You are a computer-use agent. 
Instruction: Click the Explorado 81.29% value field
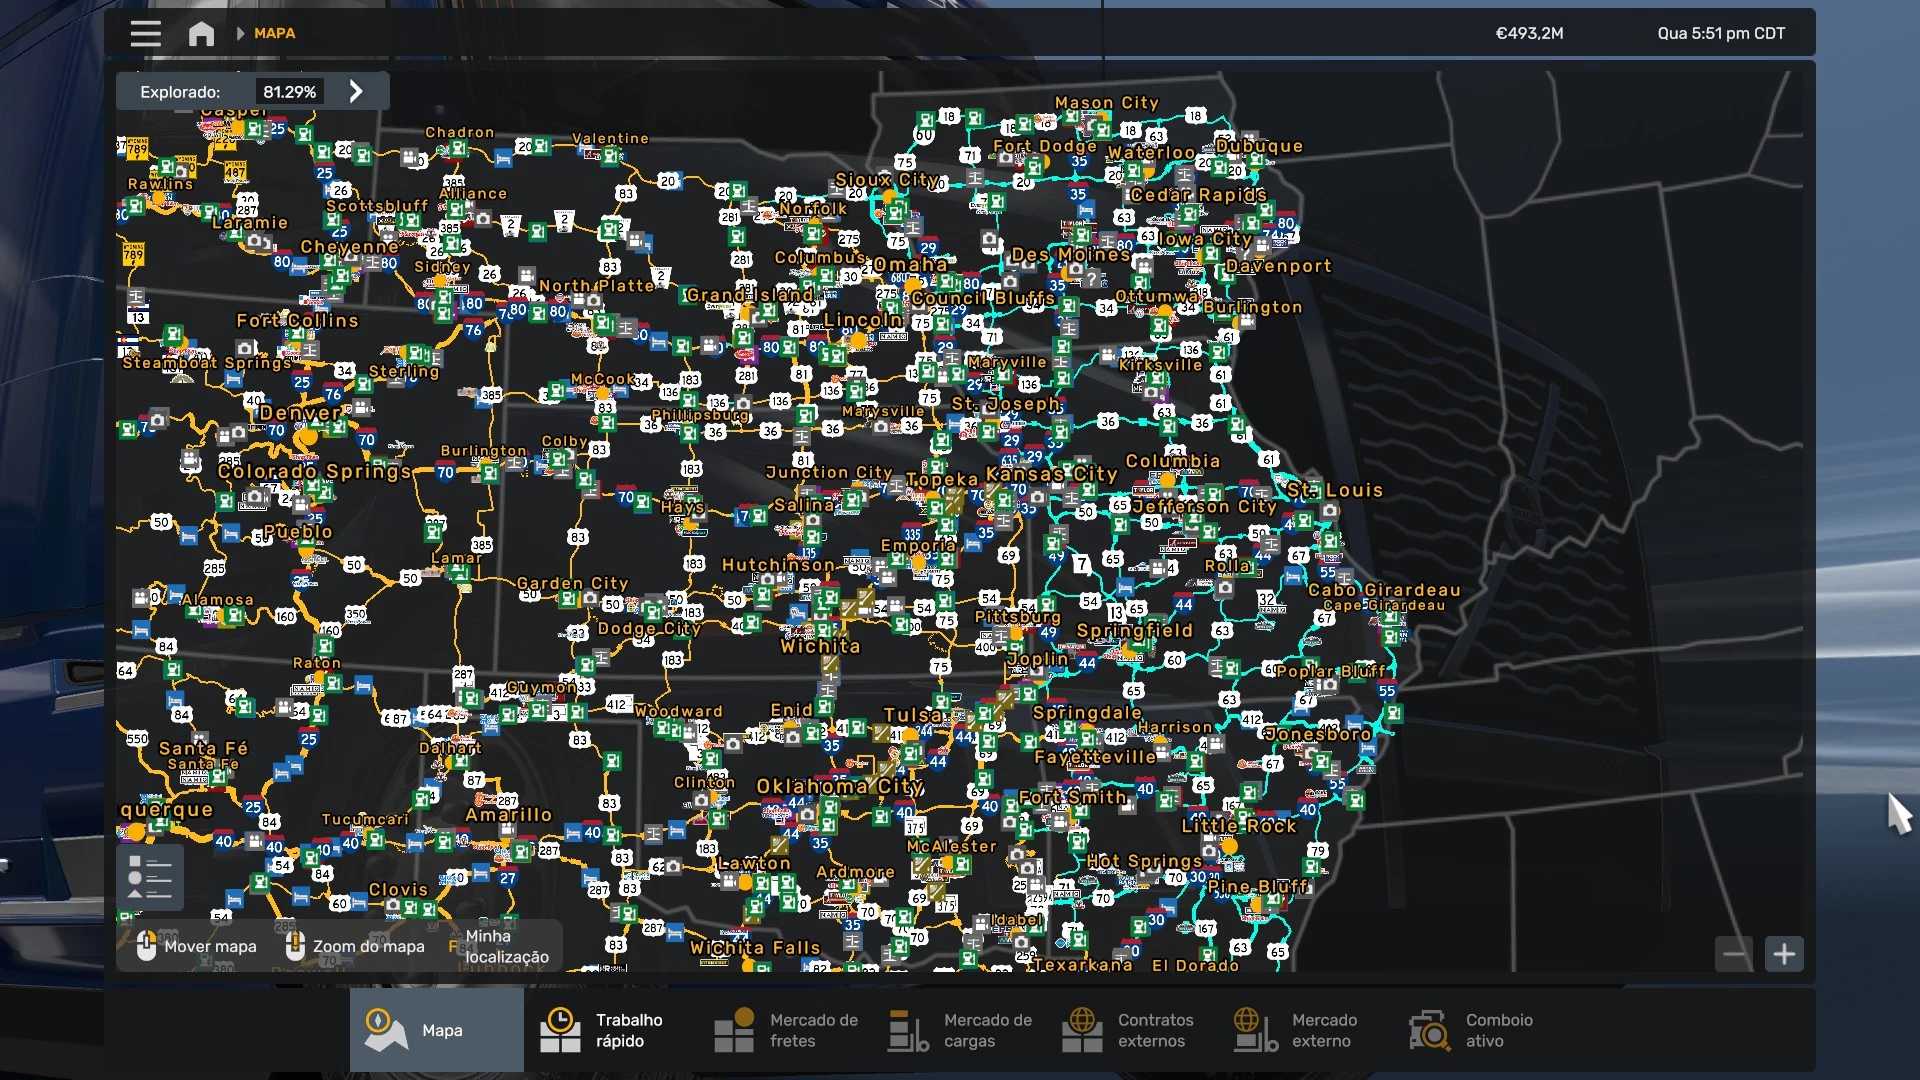[x=289, y=92]
